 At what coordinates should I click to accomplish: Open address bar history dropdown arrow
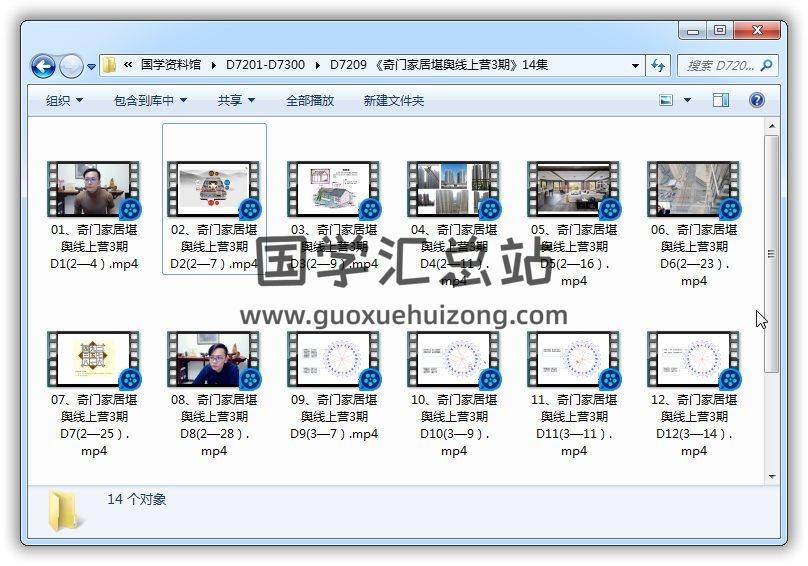(x=635, y=66)
